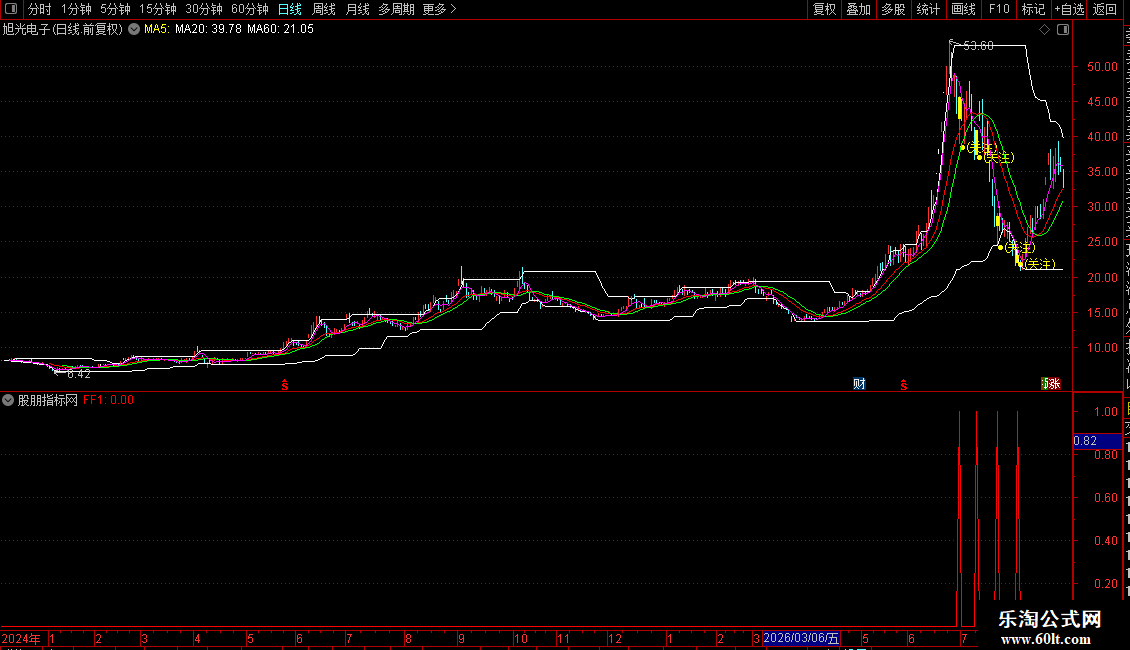This screenshot has width=1130, height=650.
Task: Click the 财 financial report marker
Action: 859,383
